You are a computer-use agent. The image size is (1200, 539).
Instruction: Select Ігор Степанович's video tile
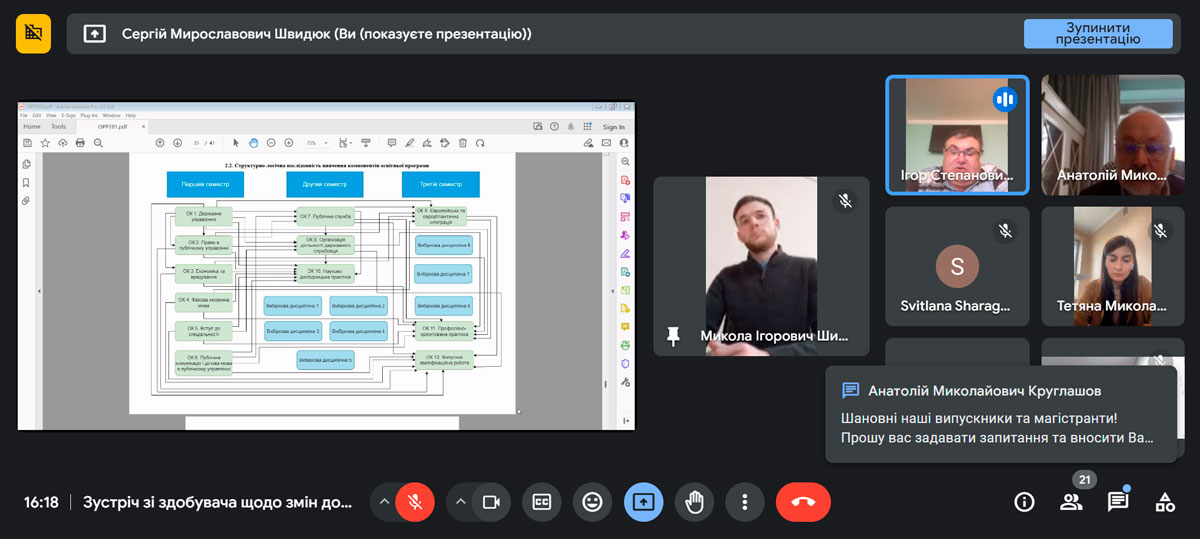[x=958, y=135]
